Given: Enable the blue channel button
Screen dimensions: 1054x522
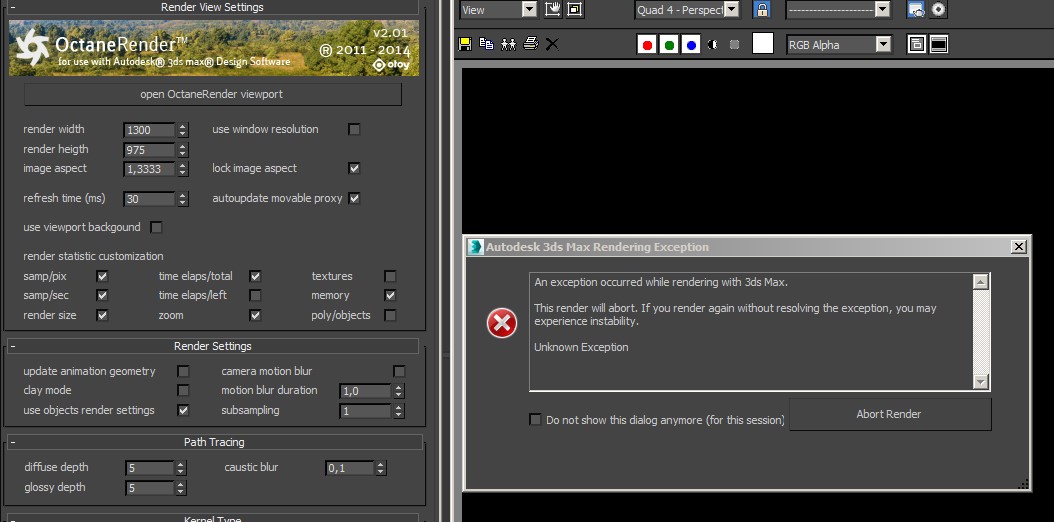Looking at the screenshot, I should click(691, 45).
